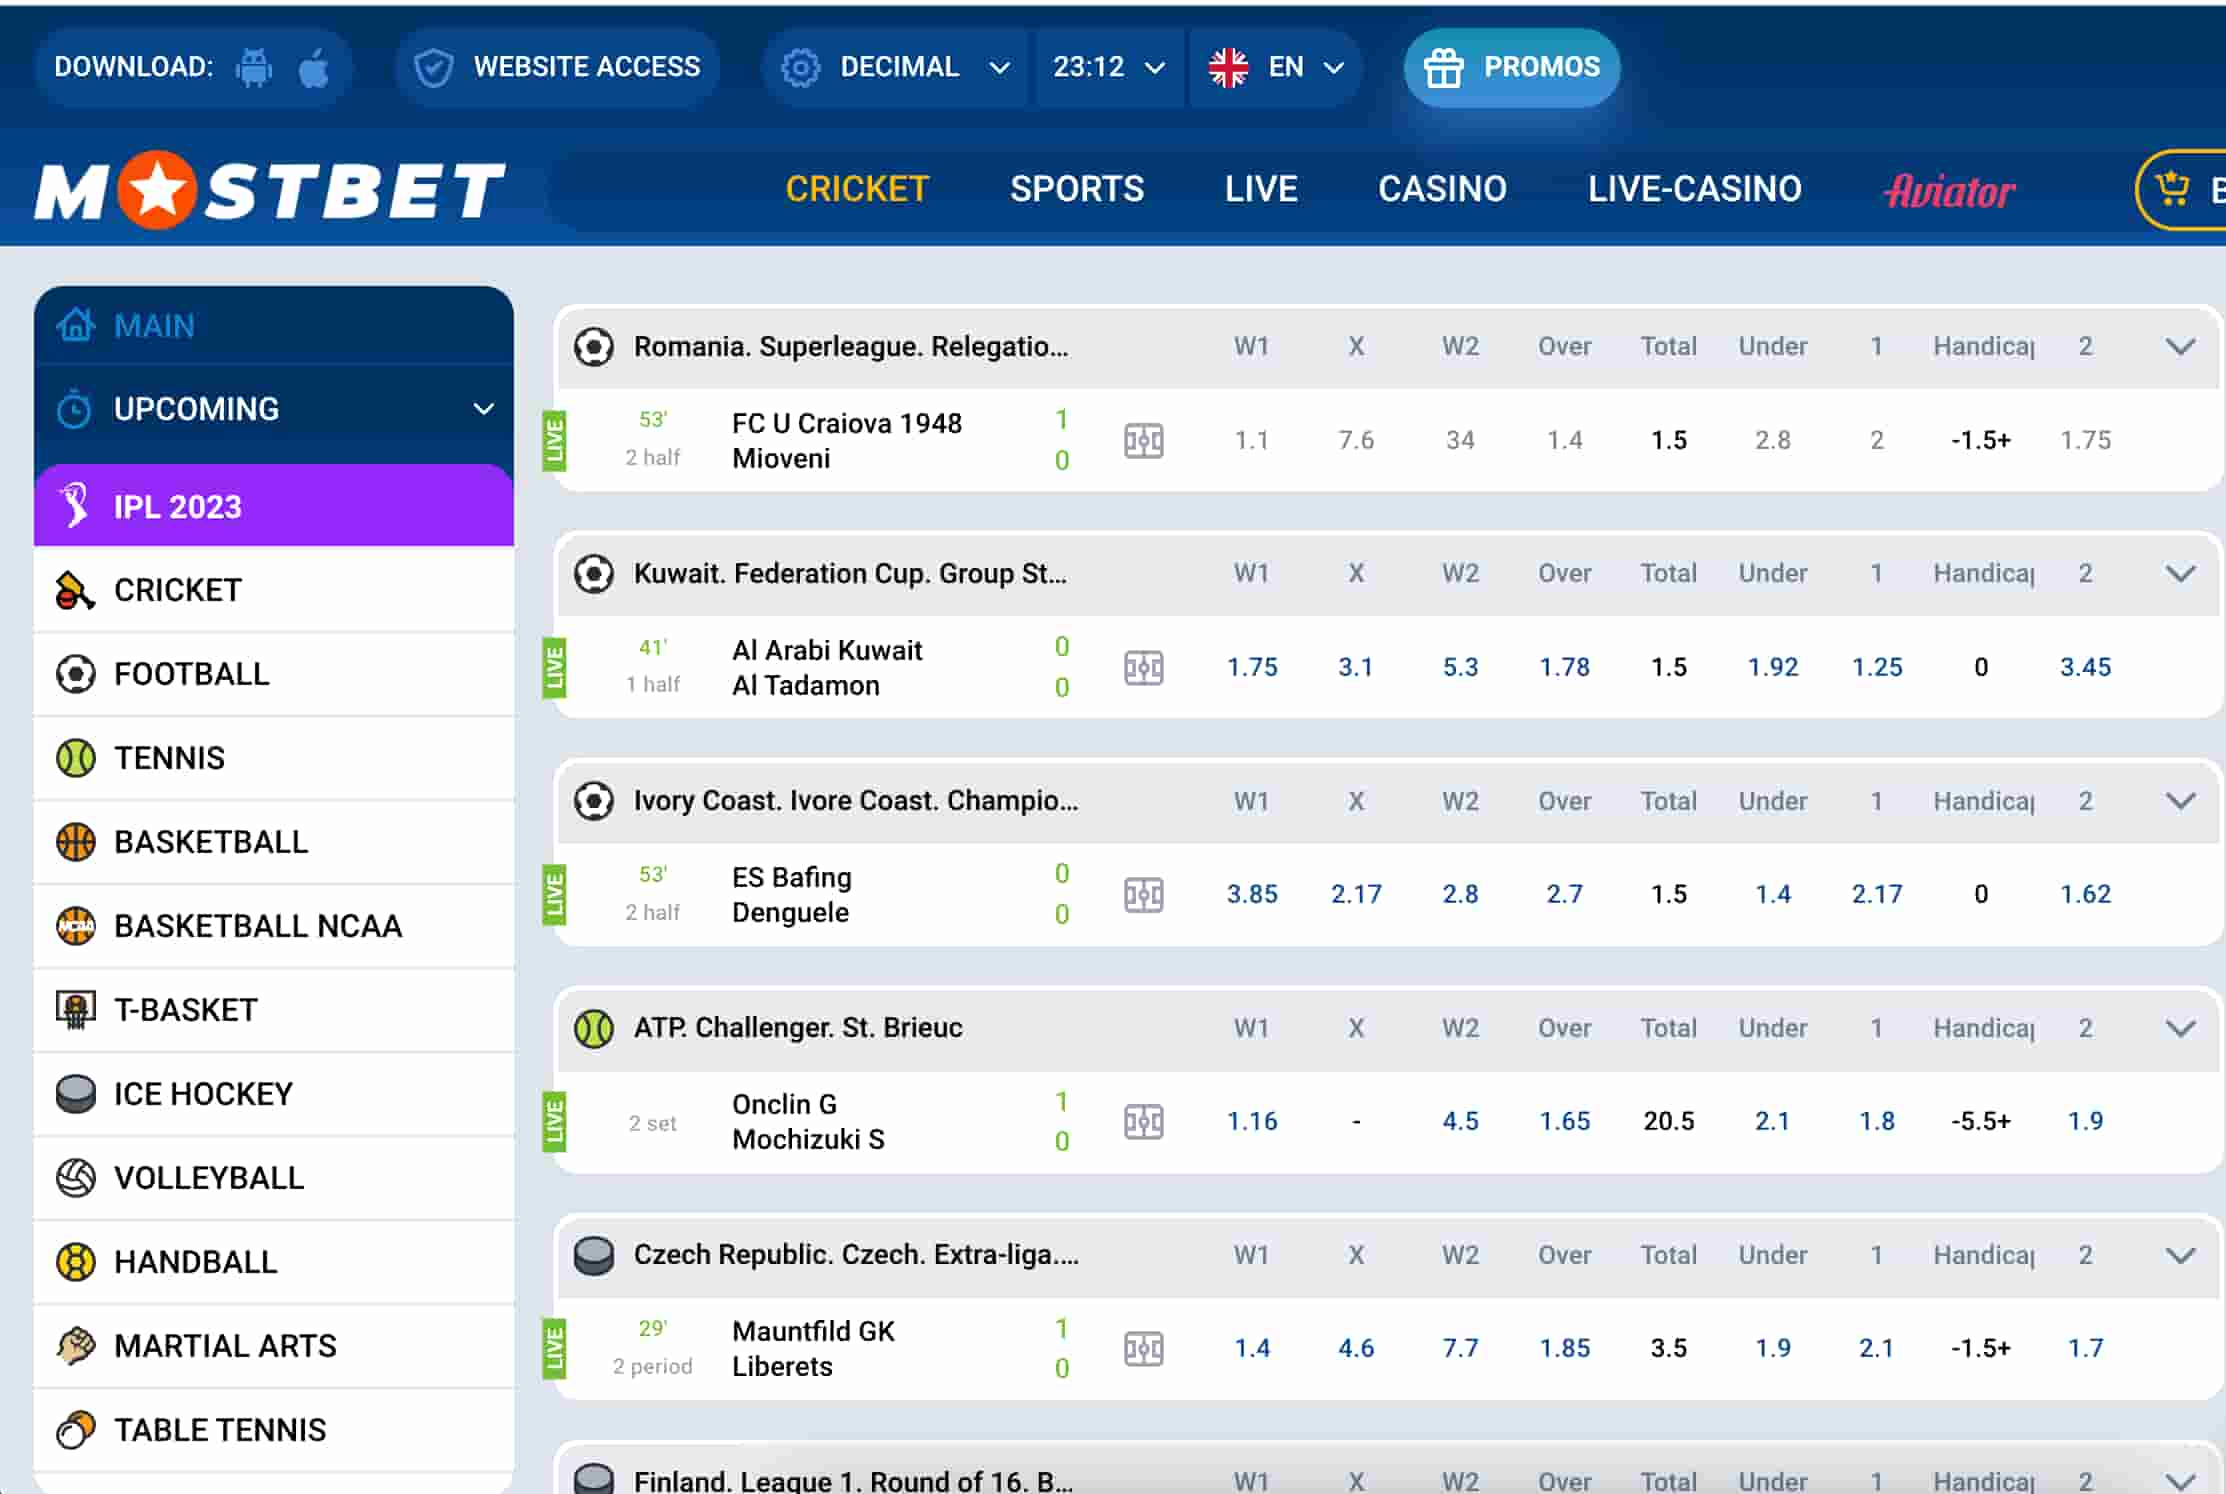
Task: Open the Romania Superleague Relegation league title
Action: point(851,347)
